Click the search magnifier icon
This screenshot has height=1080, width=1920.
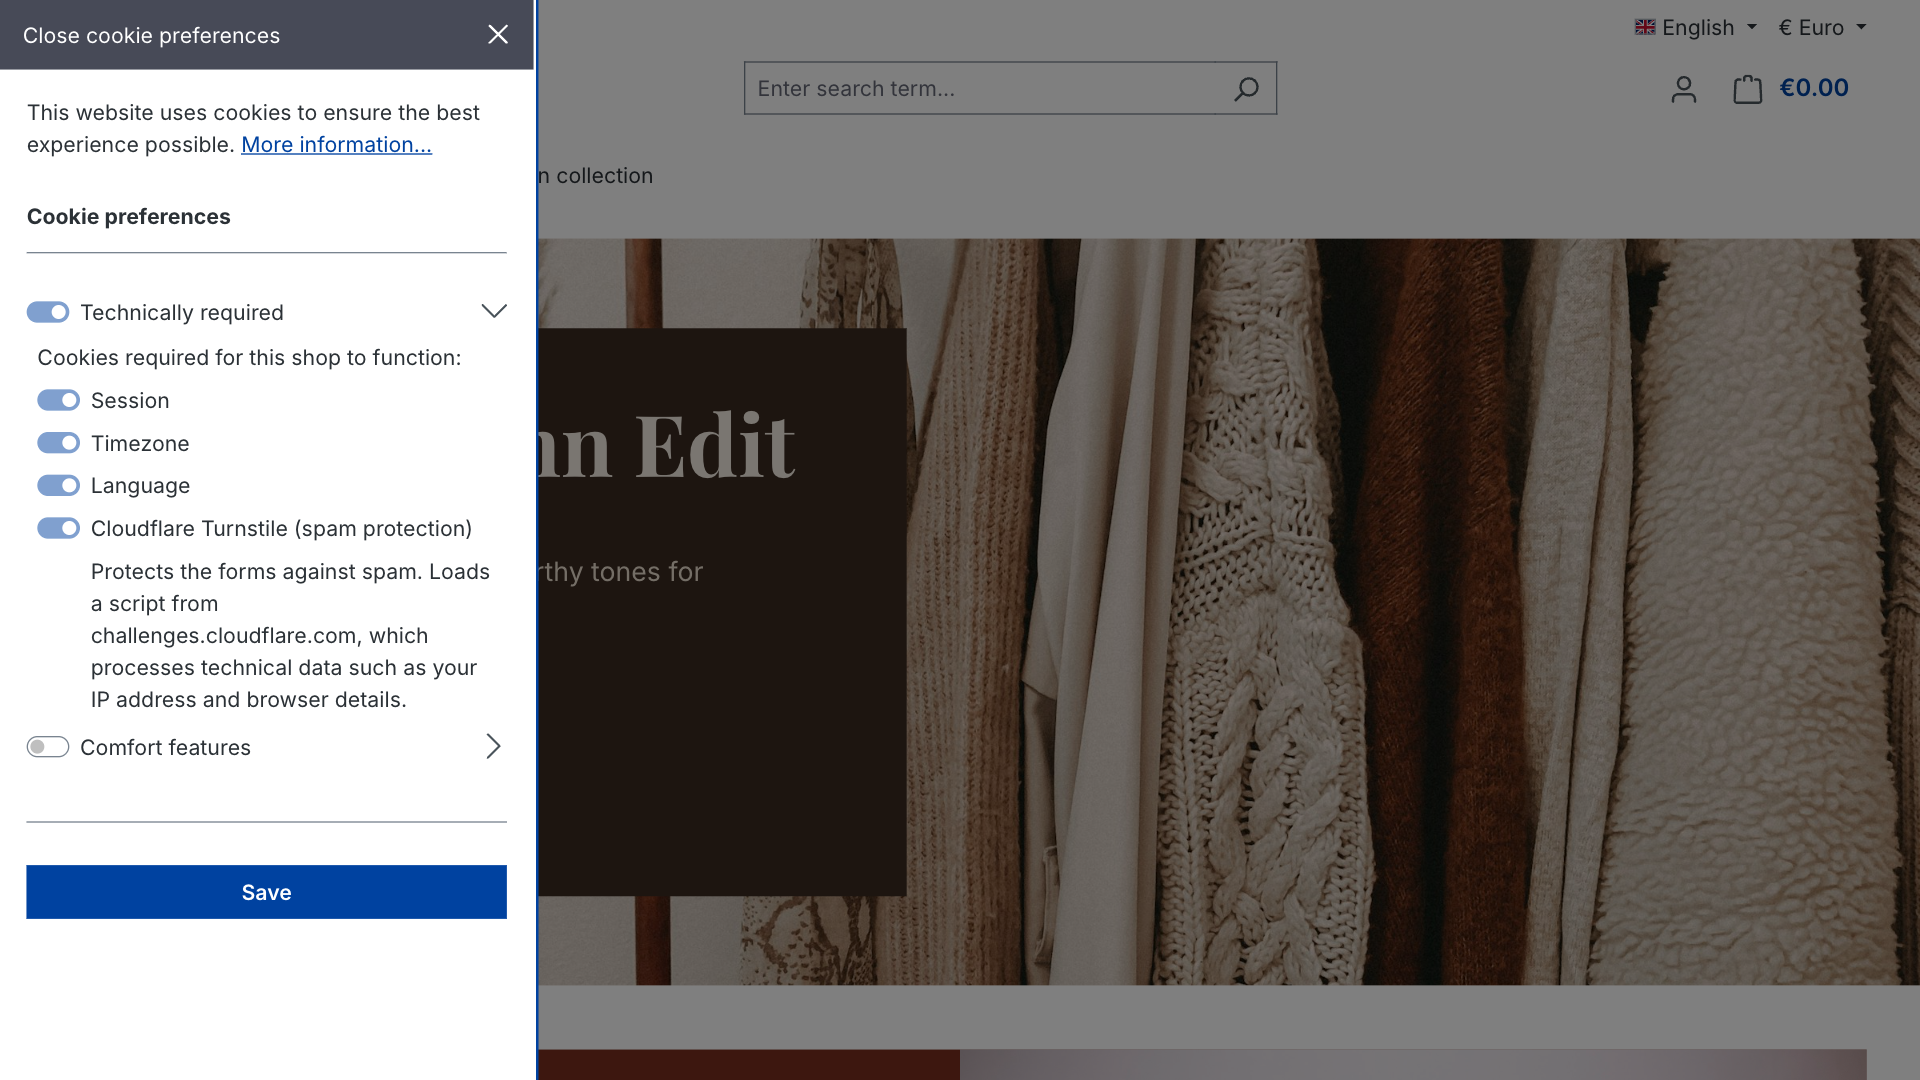coord(1246,89)
